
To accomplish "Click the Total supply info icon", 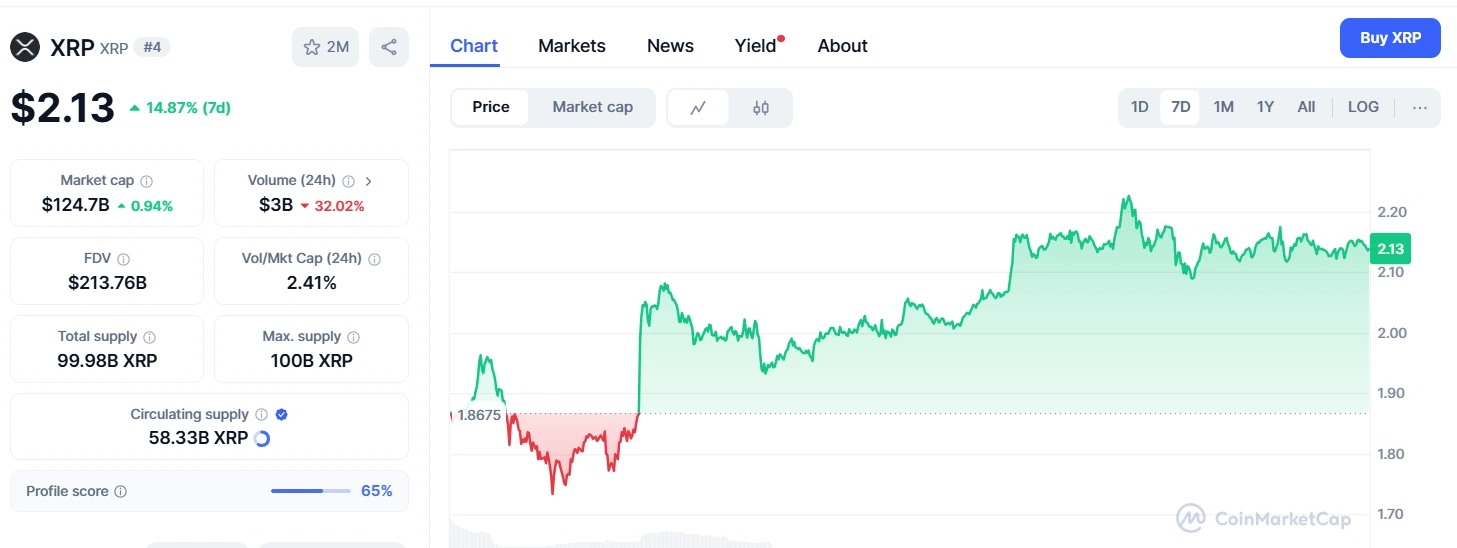I will pos(149,337).
